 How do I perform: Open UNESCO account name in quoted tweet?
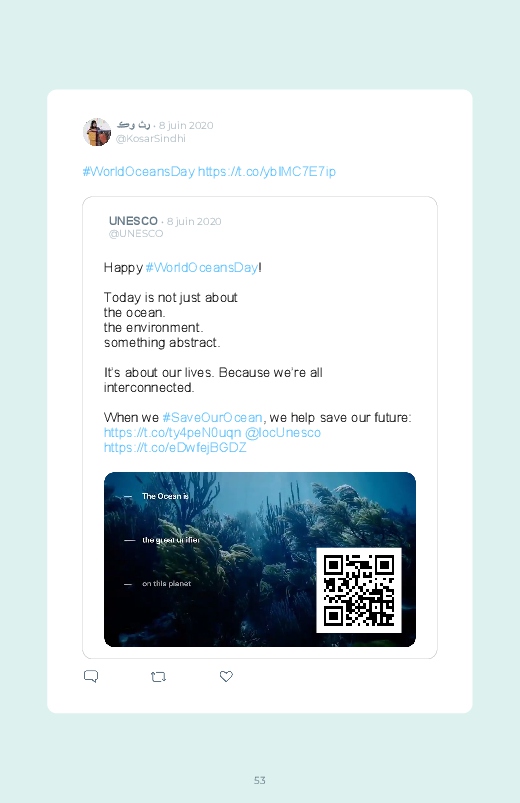point(133,221)
